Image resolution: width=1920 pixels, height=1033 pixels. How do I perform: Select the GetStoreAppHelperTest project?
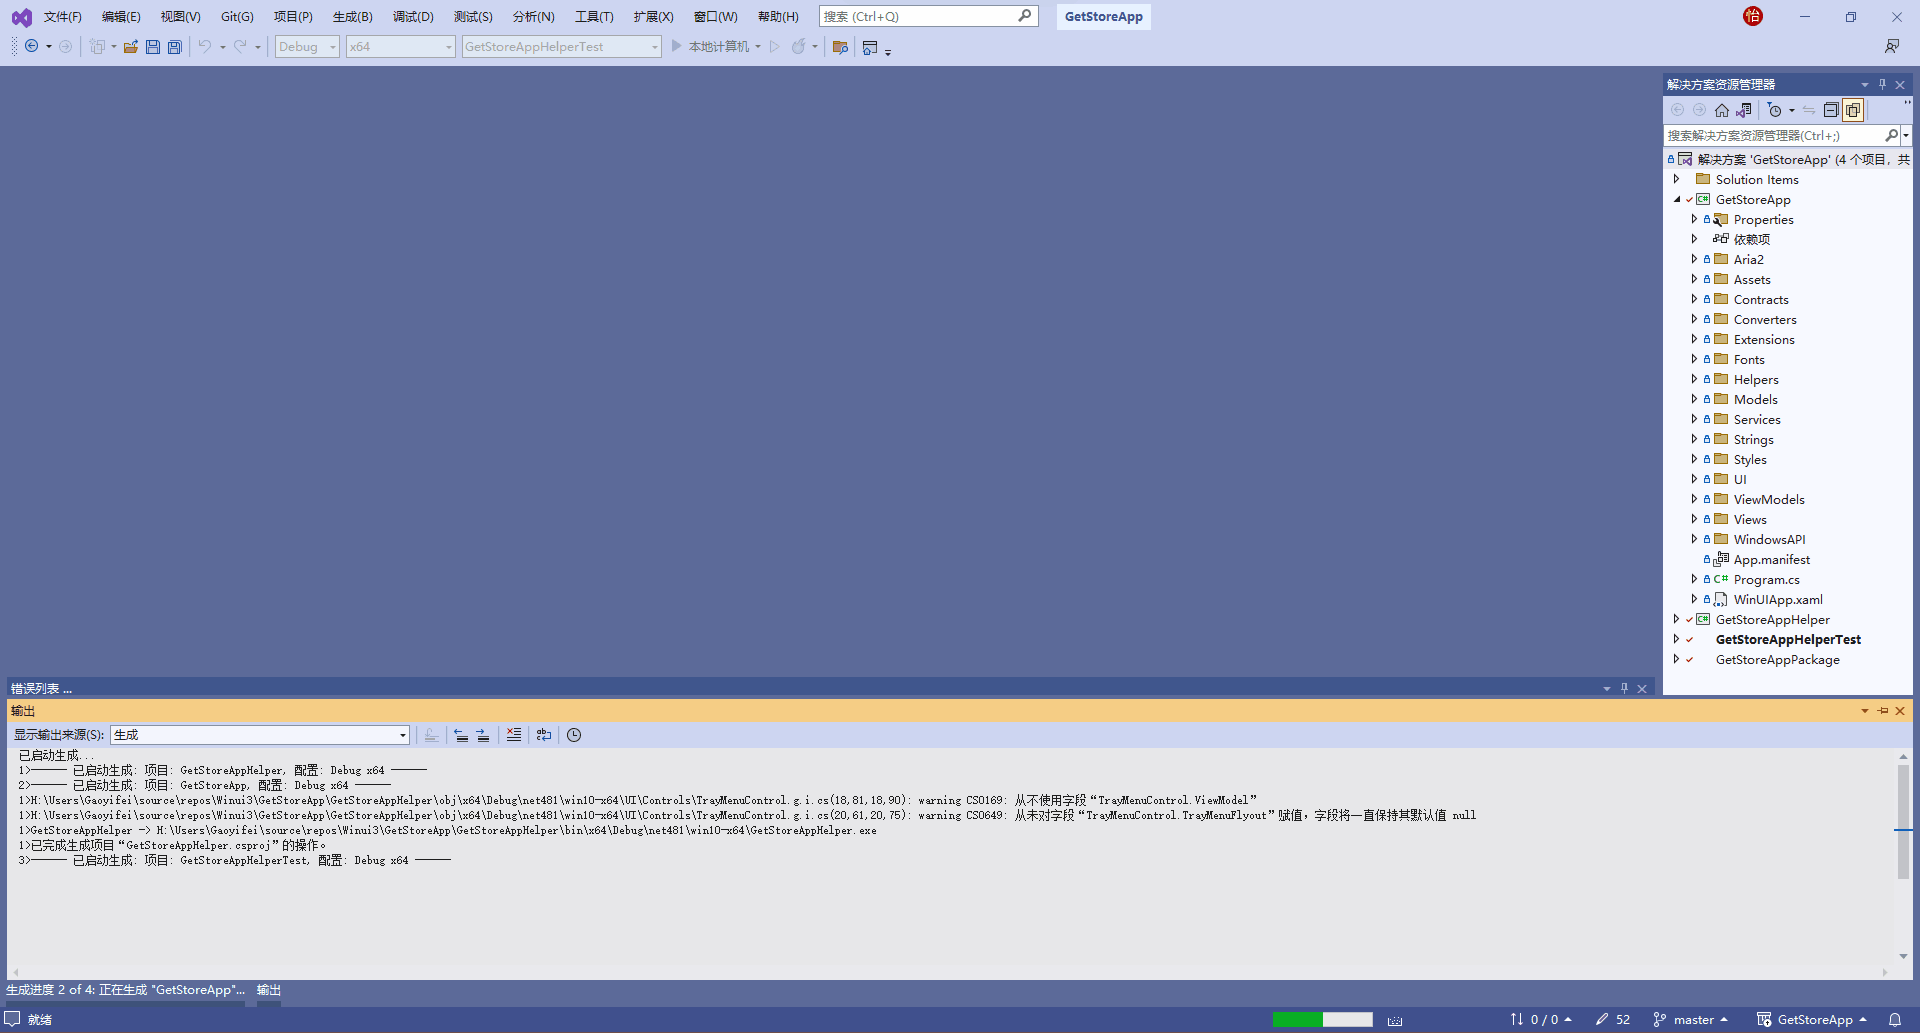click(x=1788, y=640)
